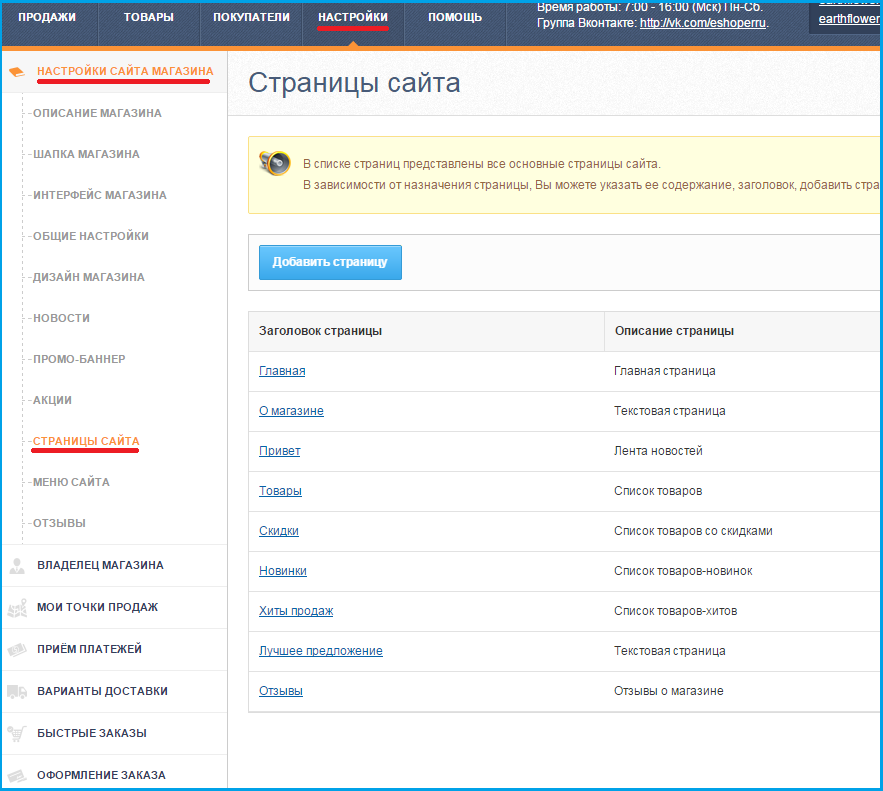This screenshot has width=883, height=791.
Task: Click Добавить страницу button
Action: [x=330, y=262]
